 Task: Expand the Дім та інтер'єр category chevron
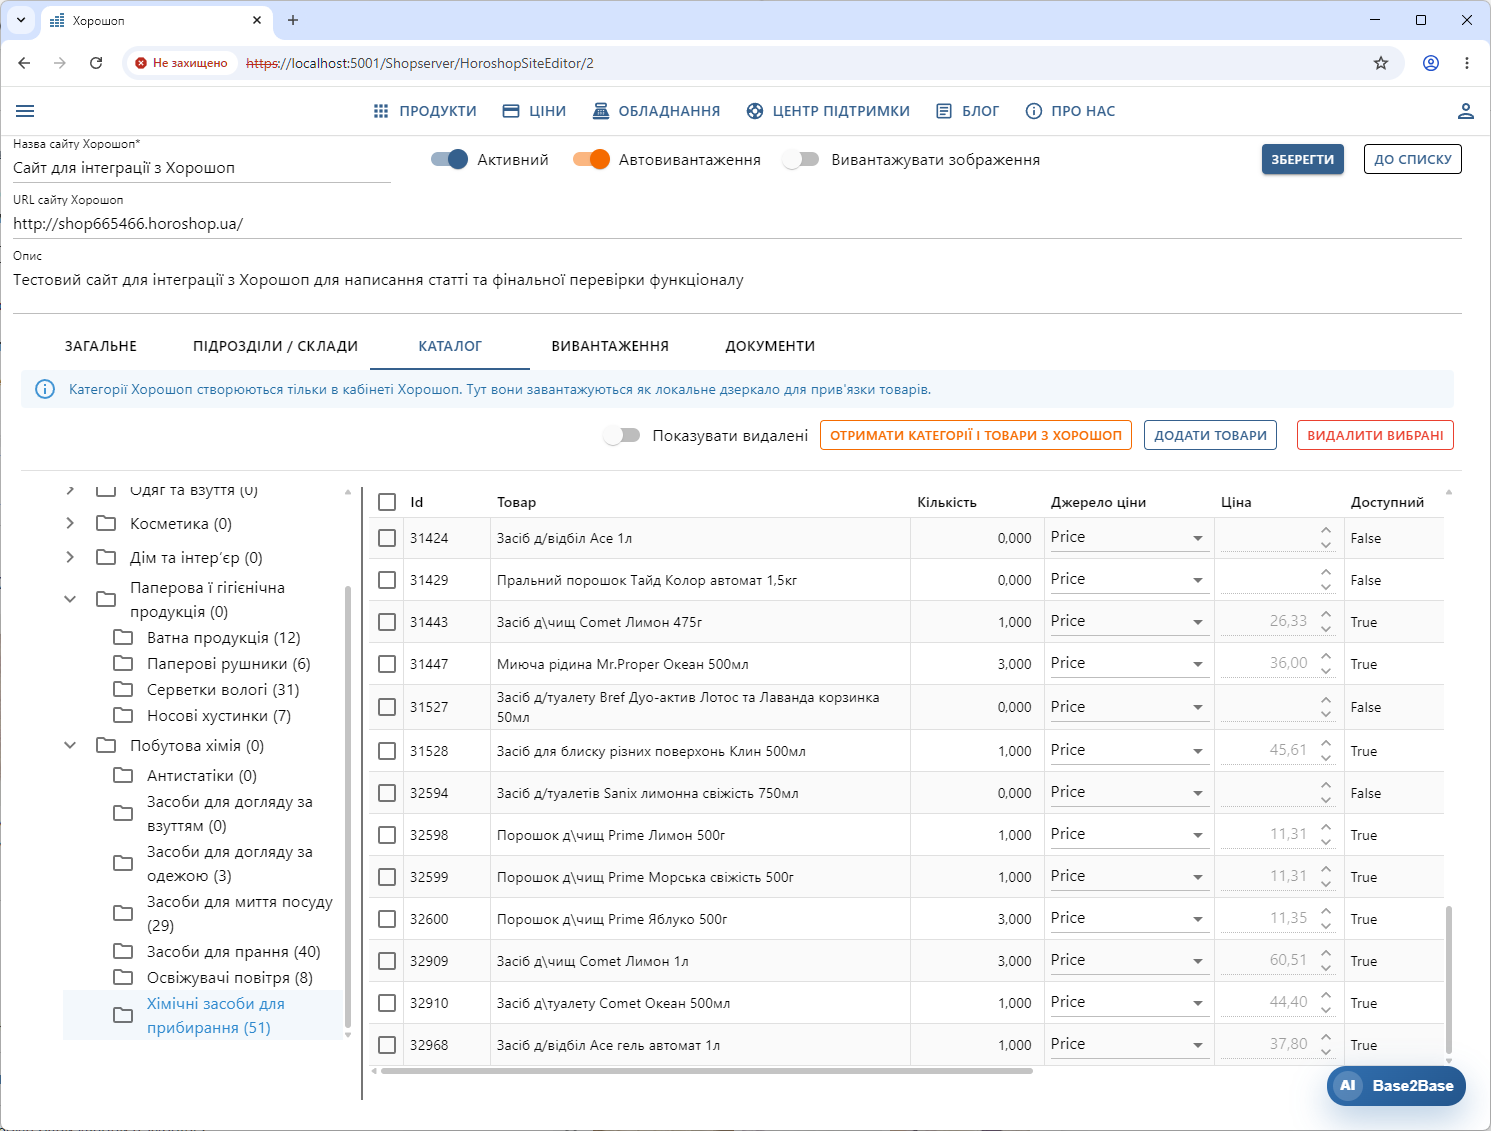(x=69, y=557)
